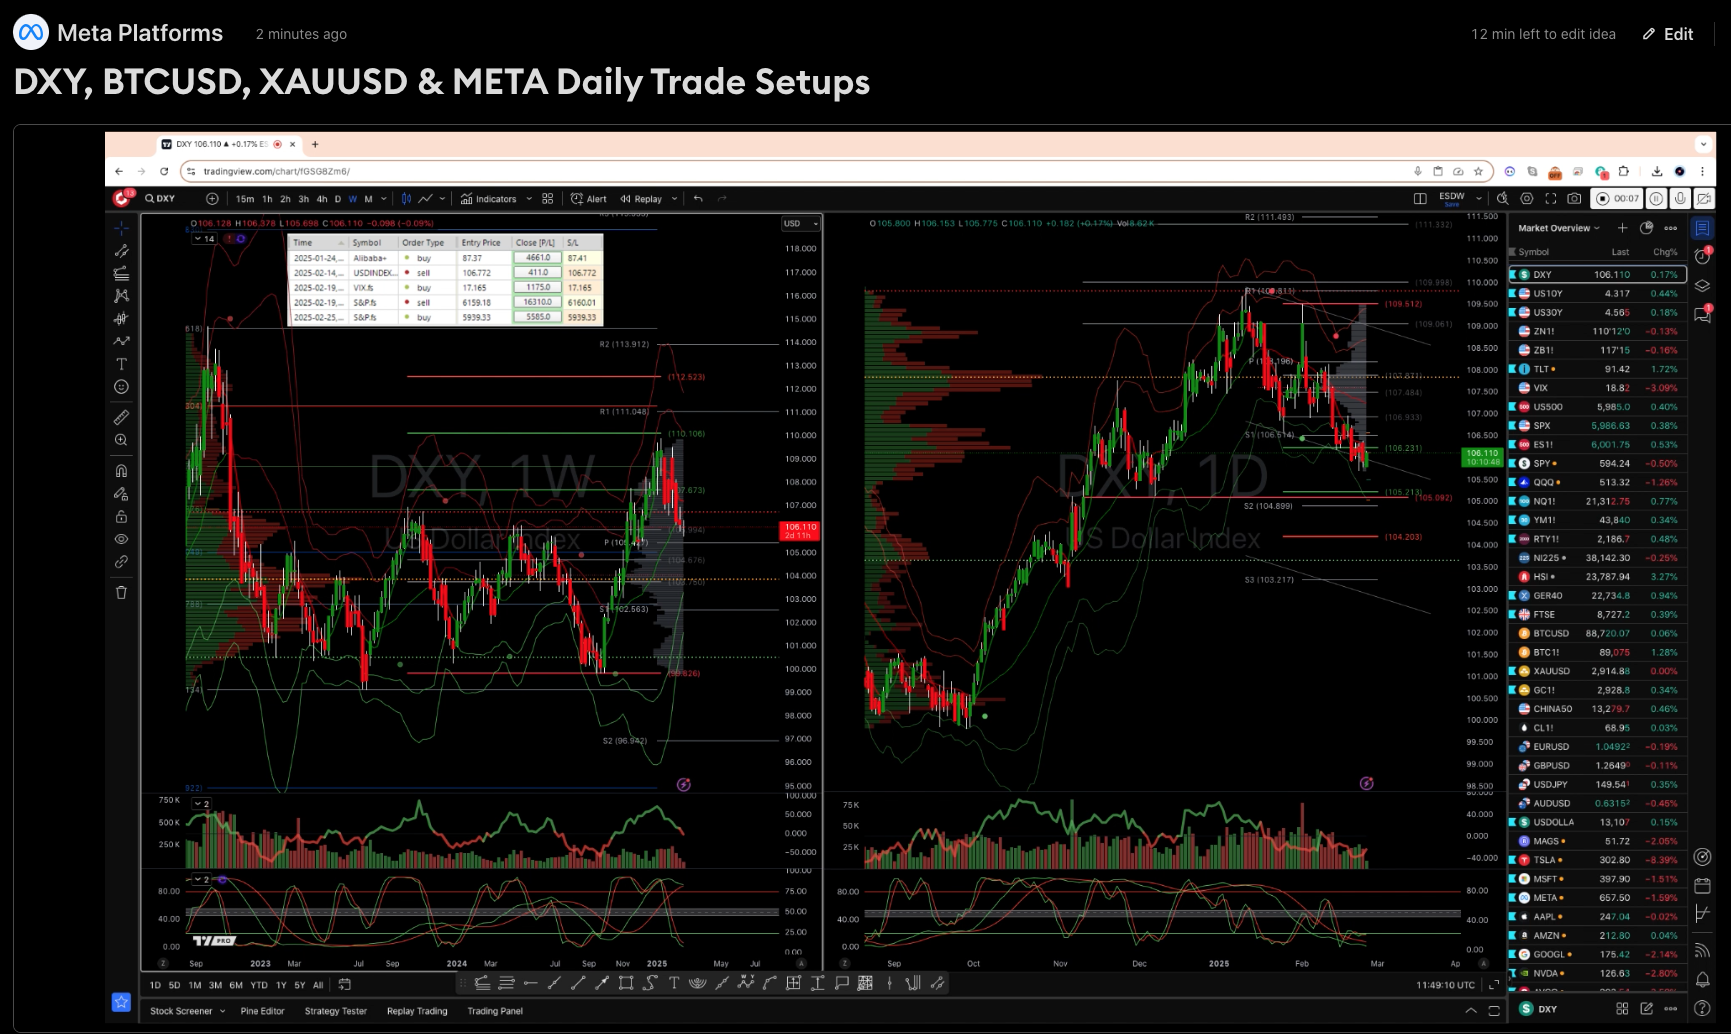1731x1034 pixels.
Task: Toggle the recorder camera off icon
Action: tap(1704, 199)
